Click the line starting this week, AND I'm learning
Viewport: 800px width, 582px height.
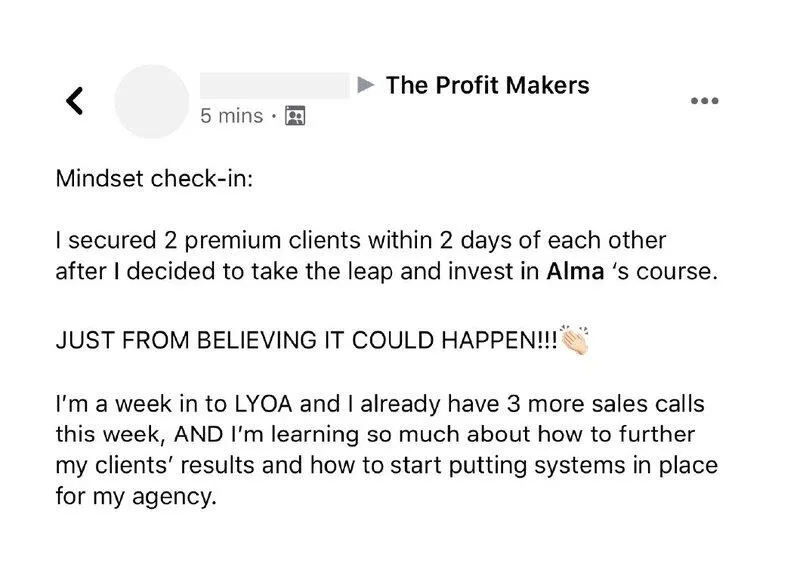pos(375,435)
